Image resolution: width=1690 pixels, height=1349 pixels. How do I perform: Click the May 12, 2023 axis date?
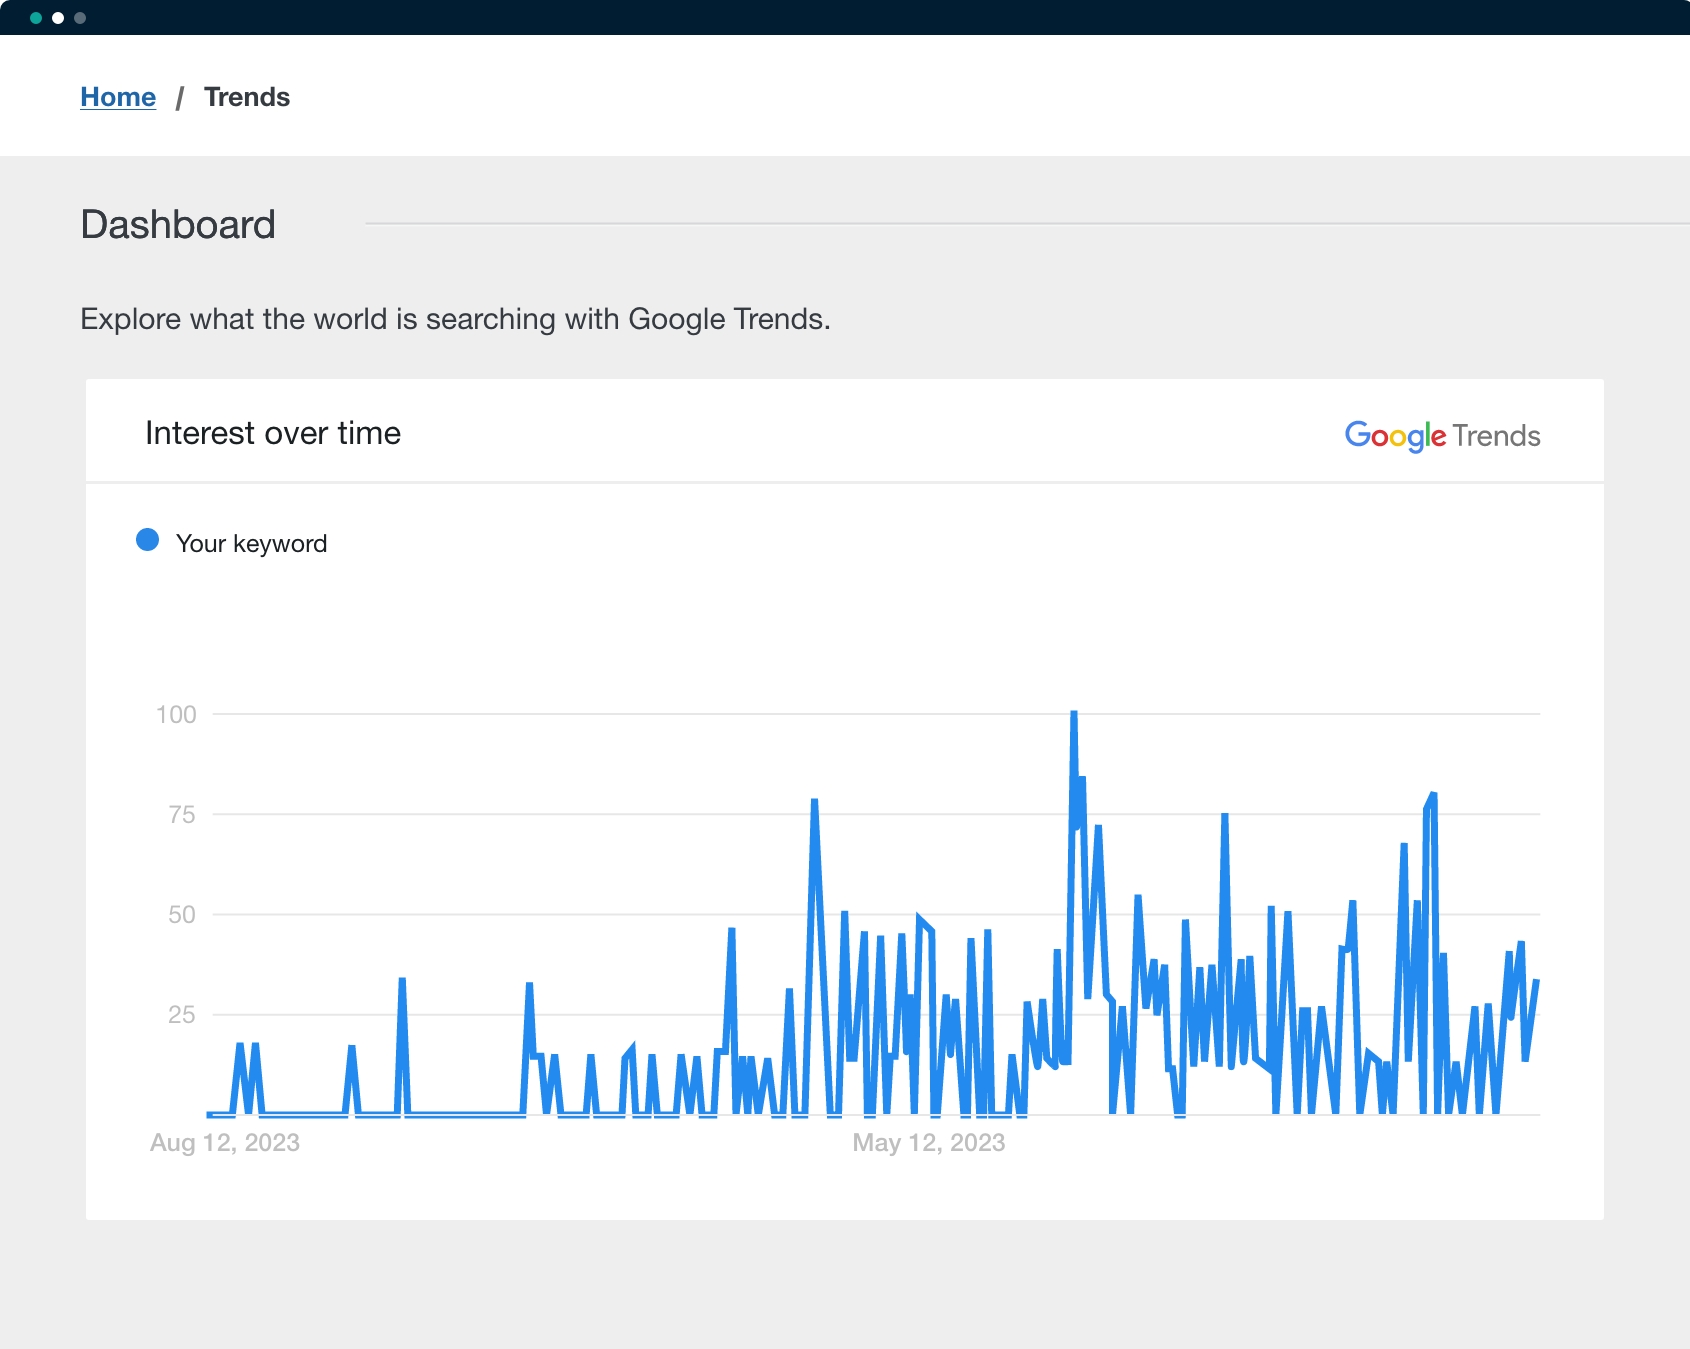(929, 1142)
